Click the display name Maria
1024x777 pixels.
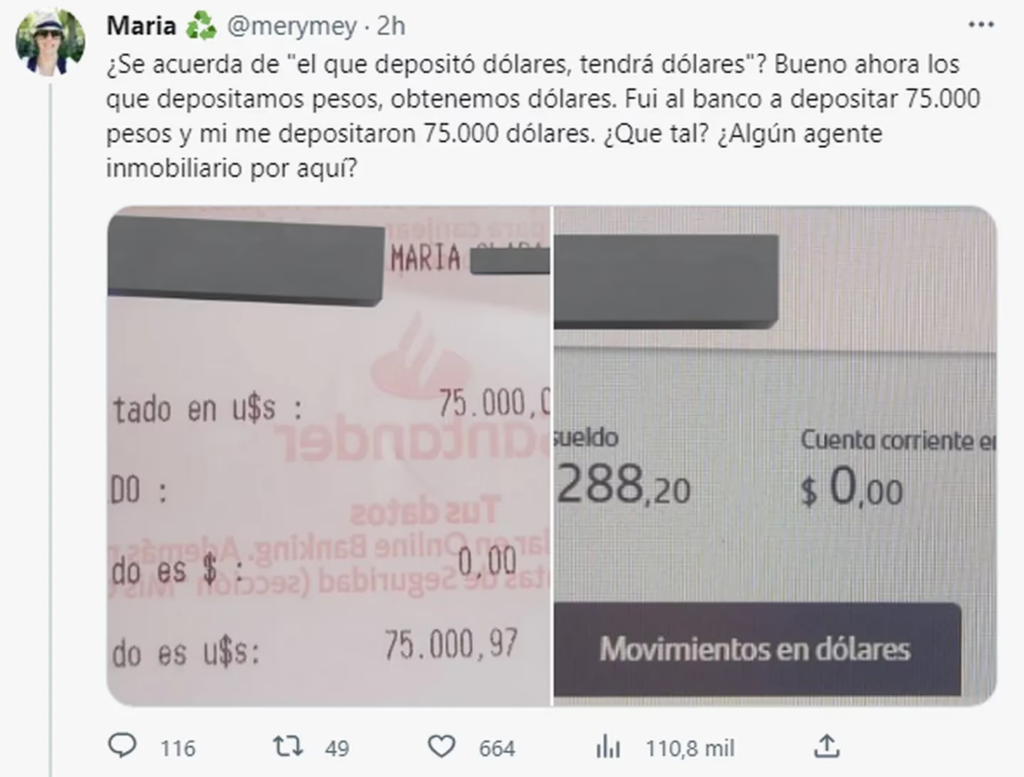point(141,26)
